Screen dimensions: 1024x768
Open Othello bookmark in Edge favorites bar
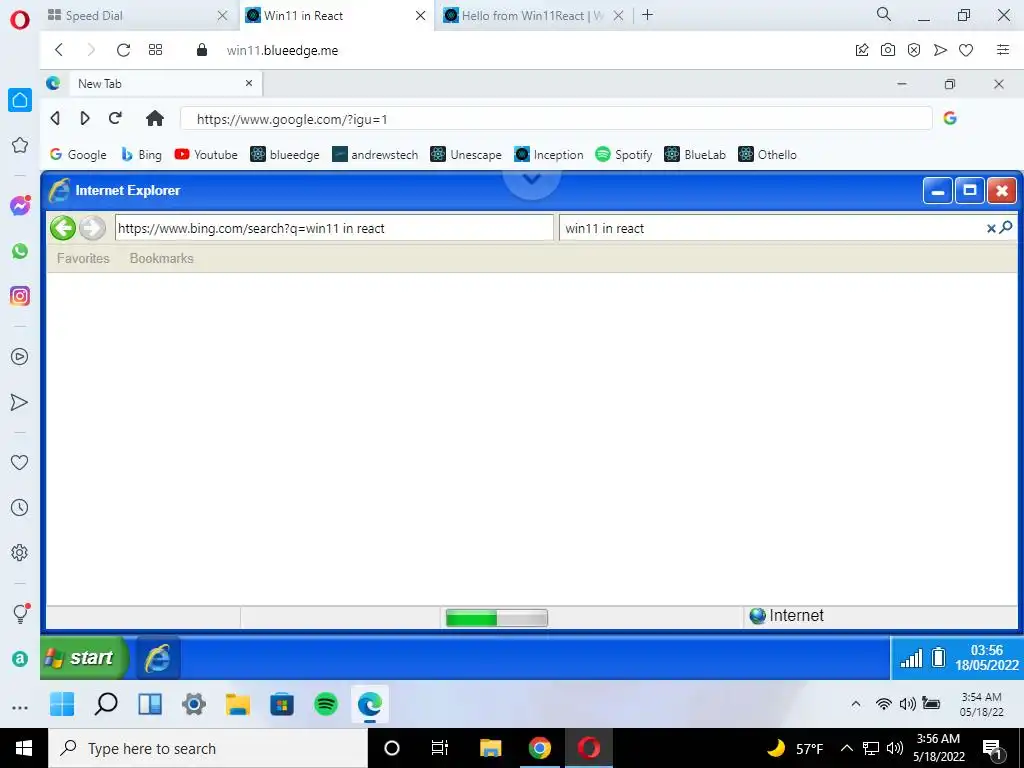767,155
